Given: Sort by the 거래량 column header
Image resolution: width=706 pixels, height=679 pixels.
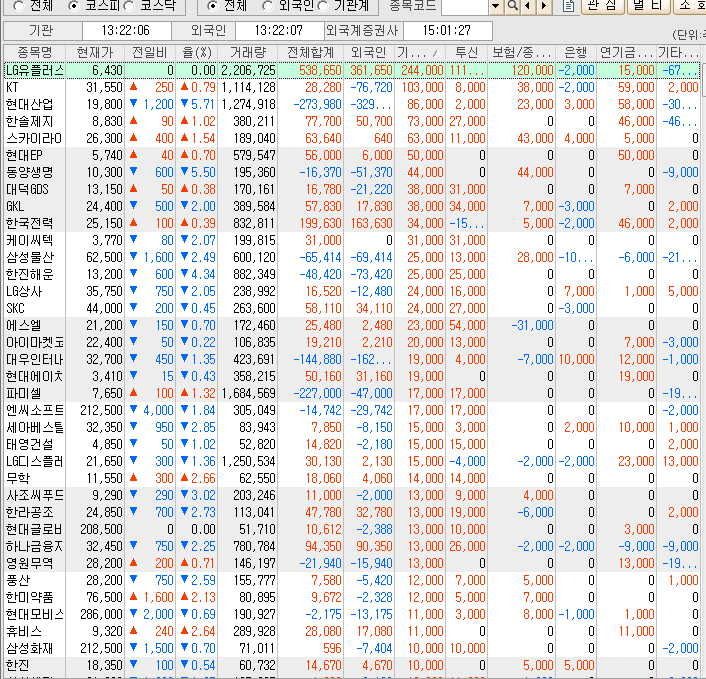Looking at the screenshot, I should [x=248, y=52].
